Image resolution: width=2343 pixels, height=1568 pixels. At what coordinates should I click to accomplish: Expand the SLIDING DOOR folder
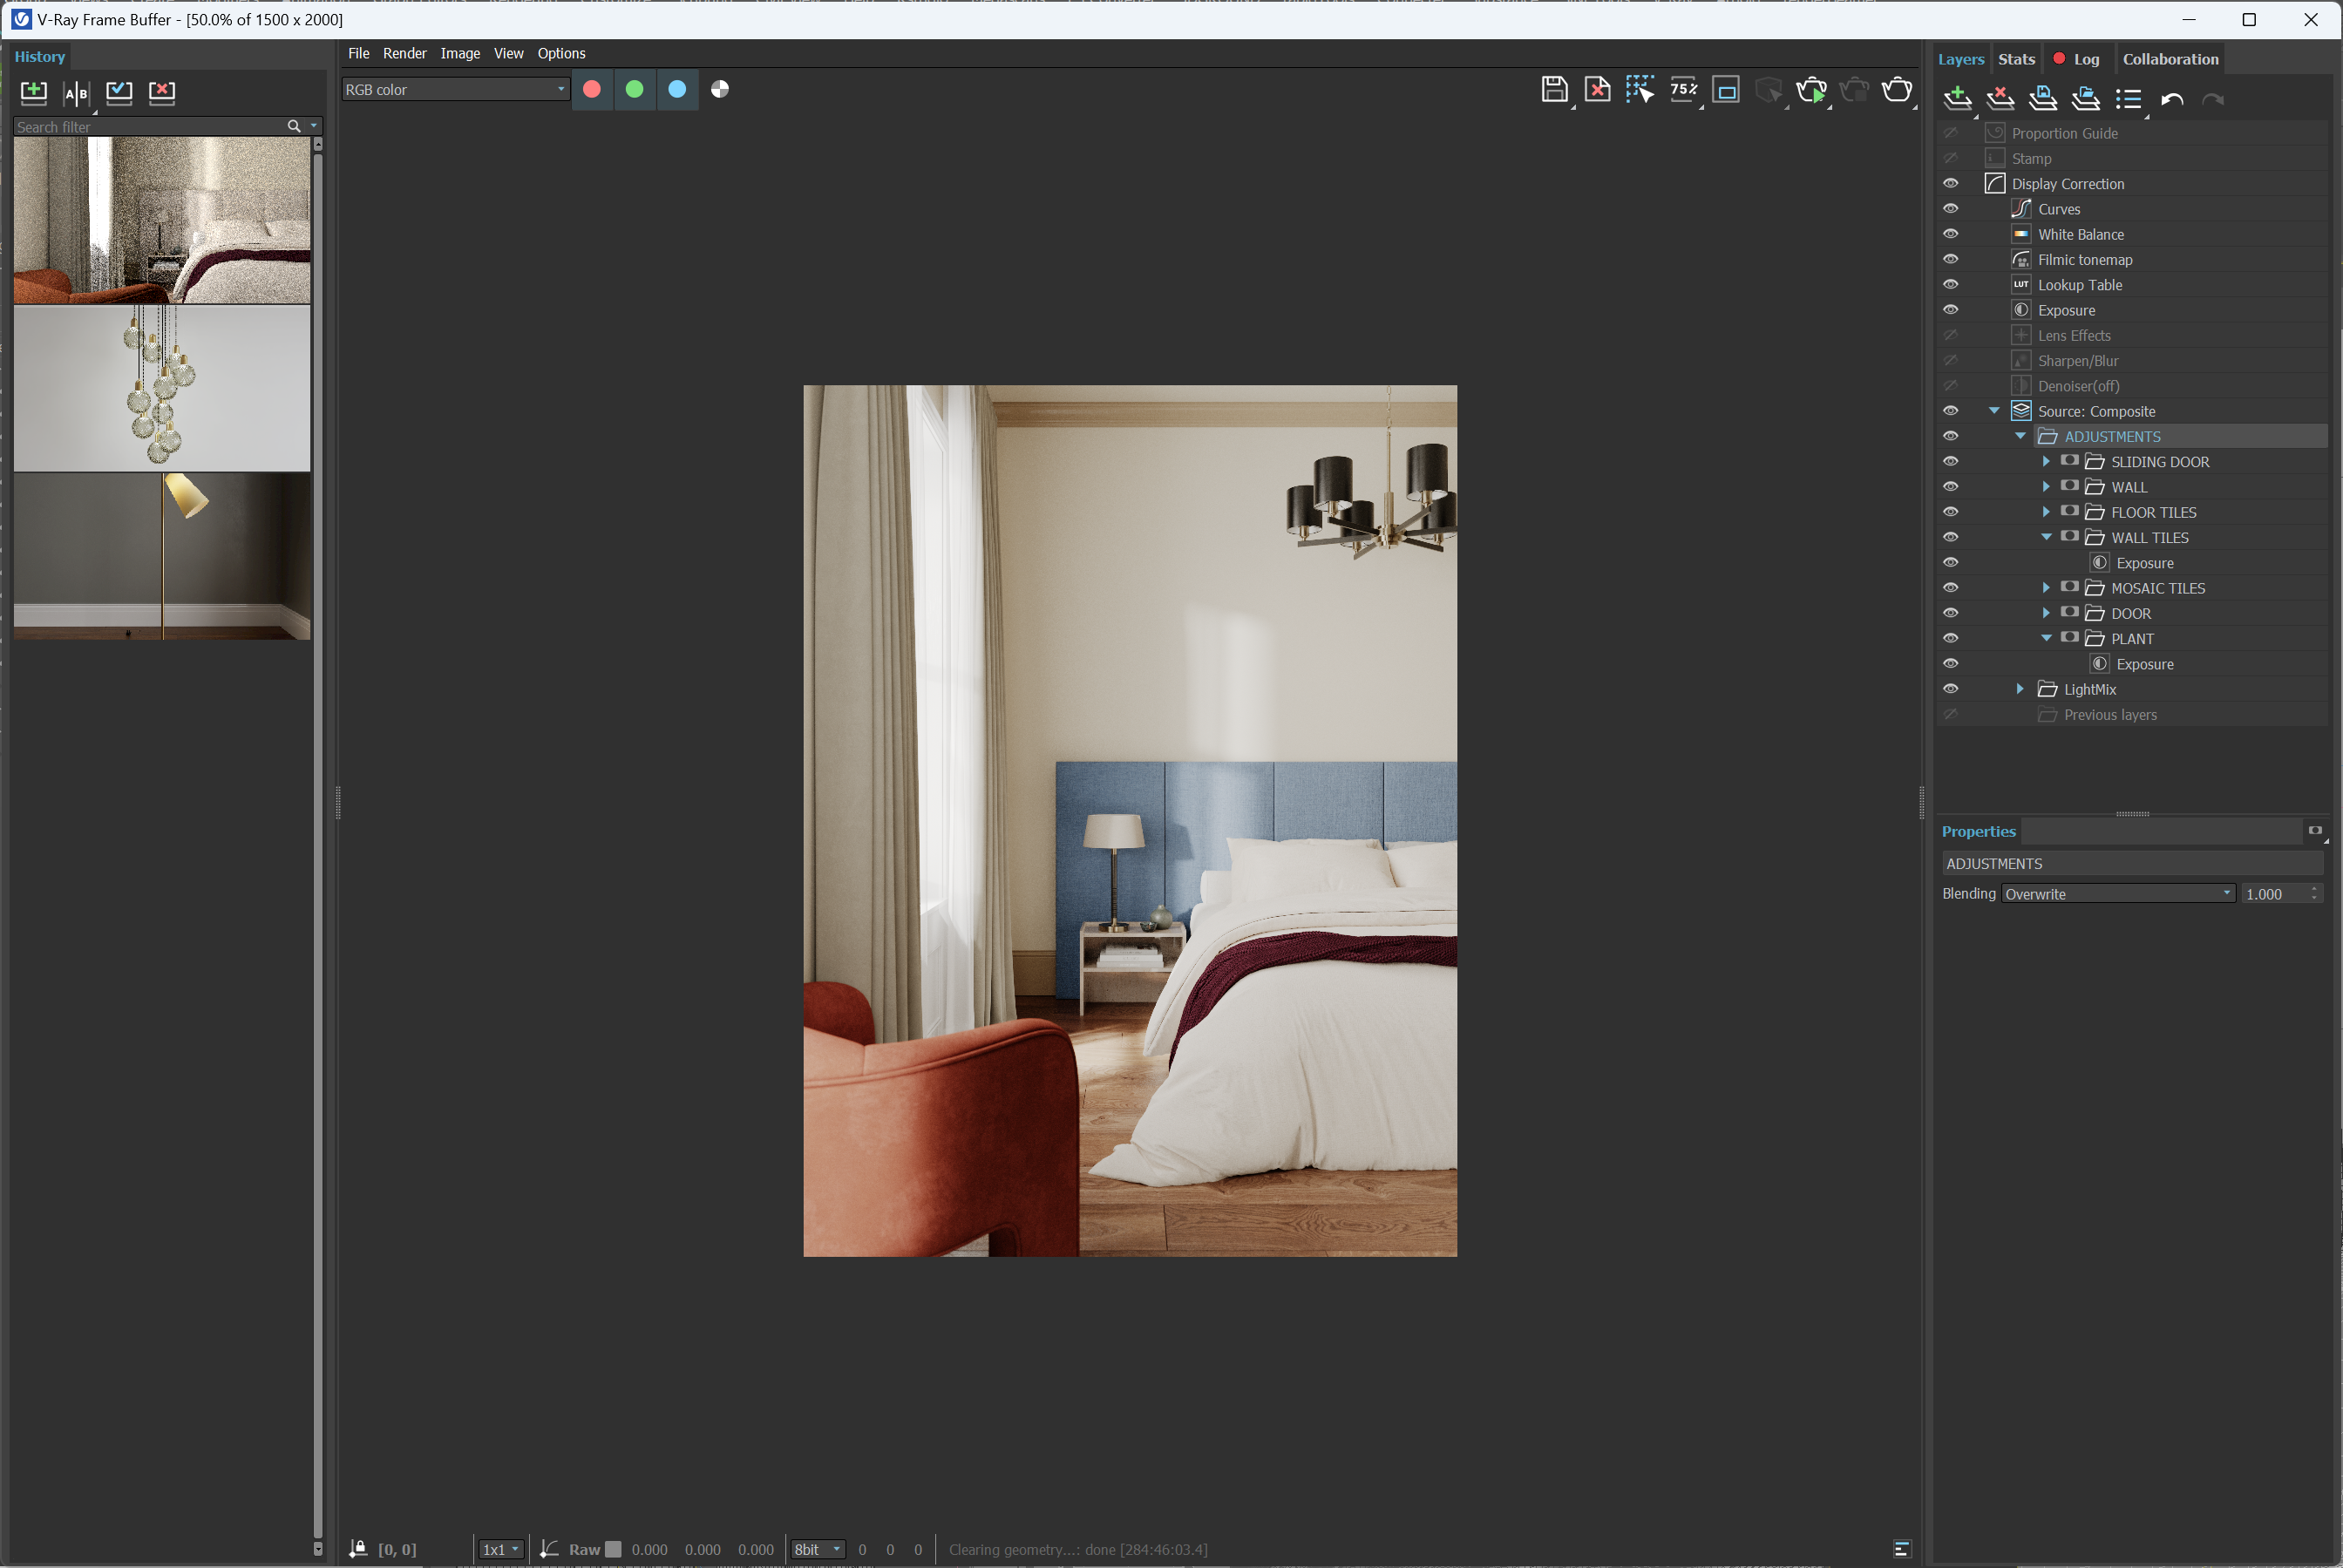point(2046,461)
